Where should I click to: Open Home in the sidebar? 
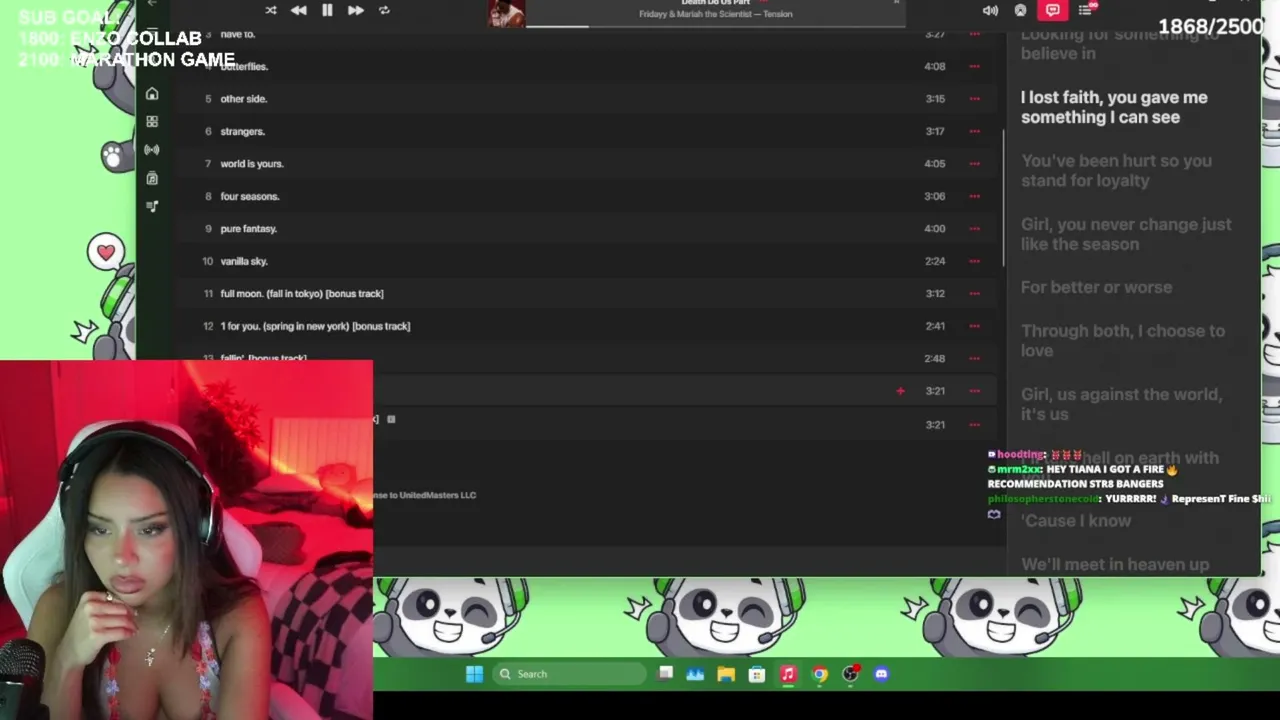point(152,94)
